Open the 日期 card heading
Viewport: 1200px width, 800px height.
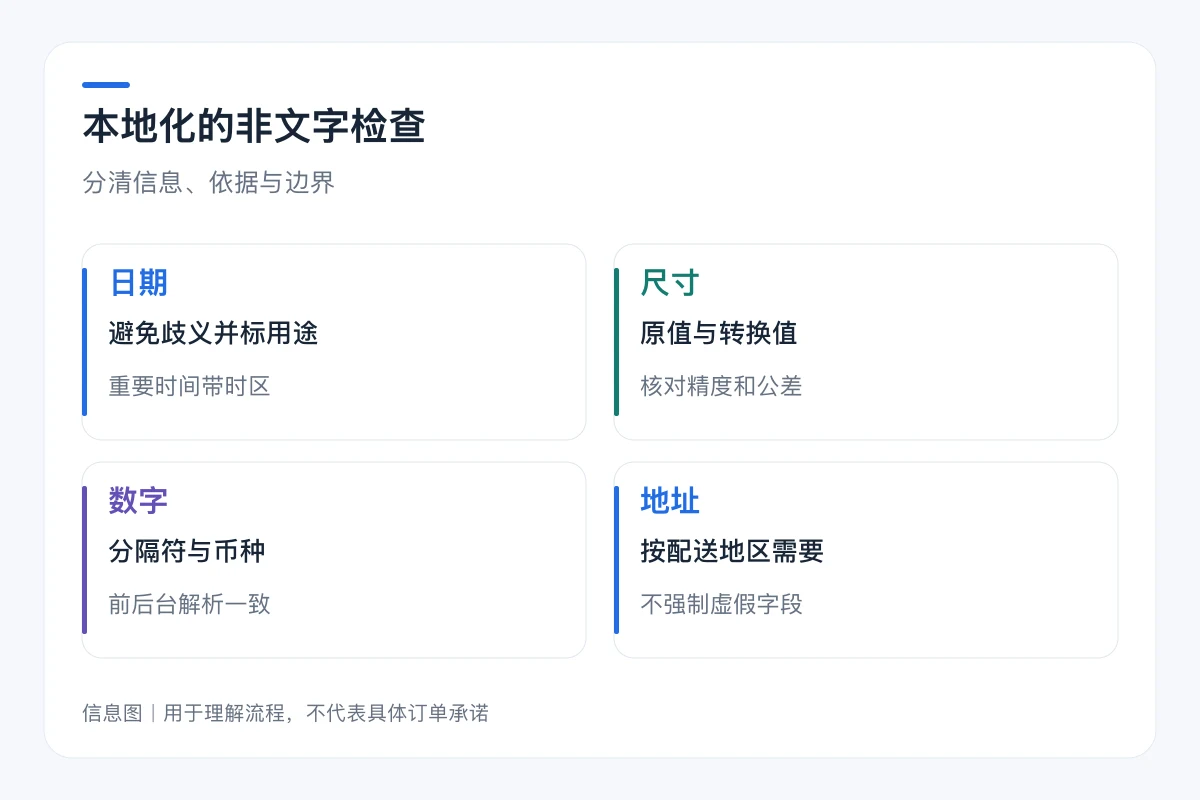pos(138,283)
